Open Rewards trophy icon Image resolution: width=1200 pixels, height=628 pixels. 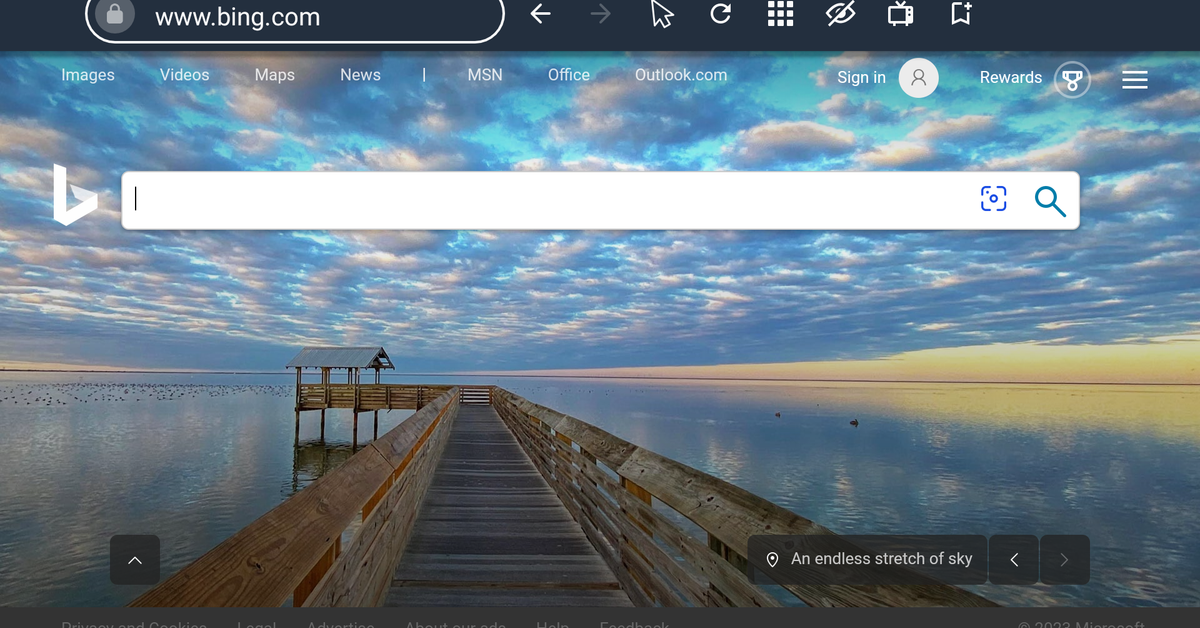click(x=1072, y=79)
